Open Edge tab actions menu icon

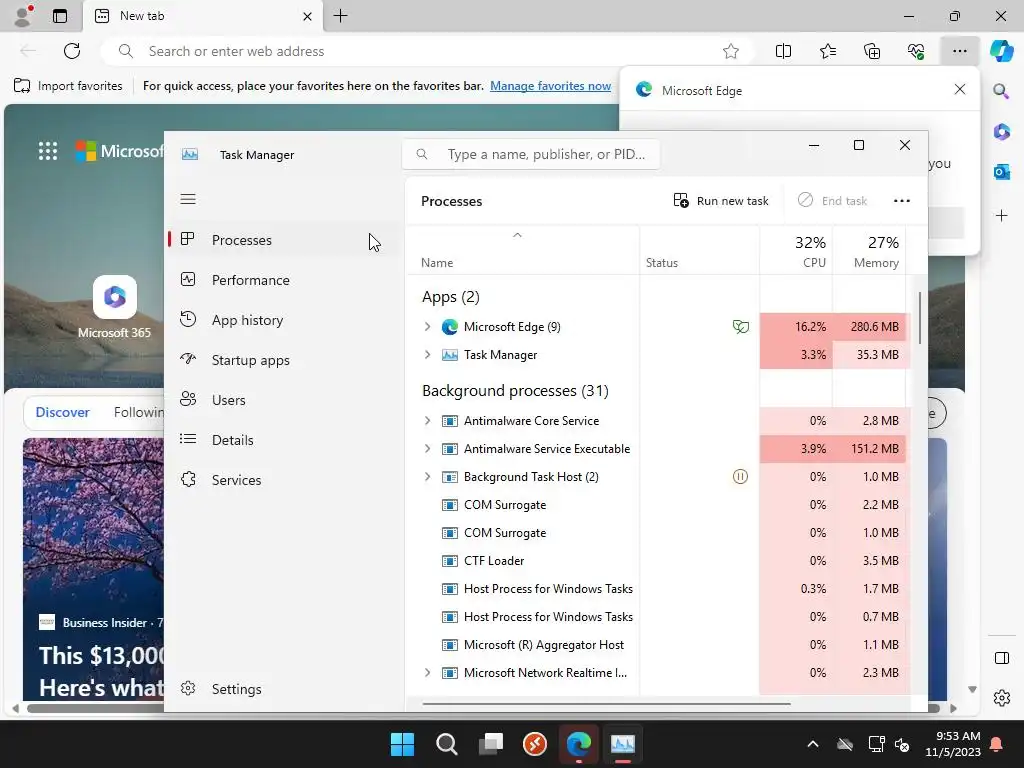(60, 16)
